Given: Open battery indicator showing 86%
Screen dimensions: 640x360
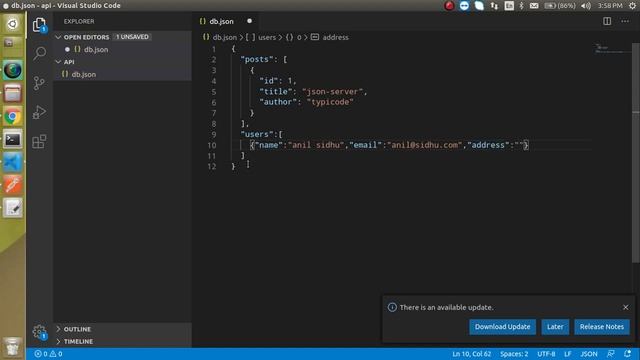Looking at the screenshot, I should click(560, 6).
